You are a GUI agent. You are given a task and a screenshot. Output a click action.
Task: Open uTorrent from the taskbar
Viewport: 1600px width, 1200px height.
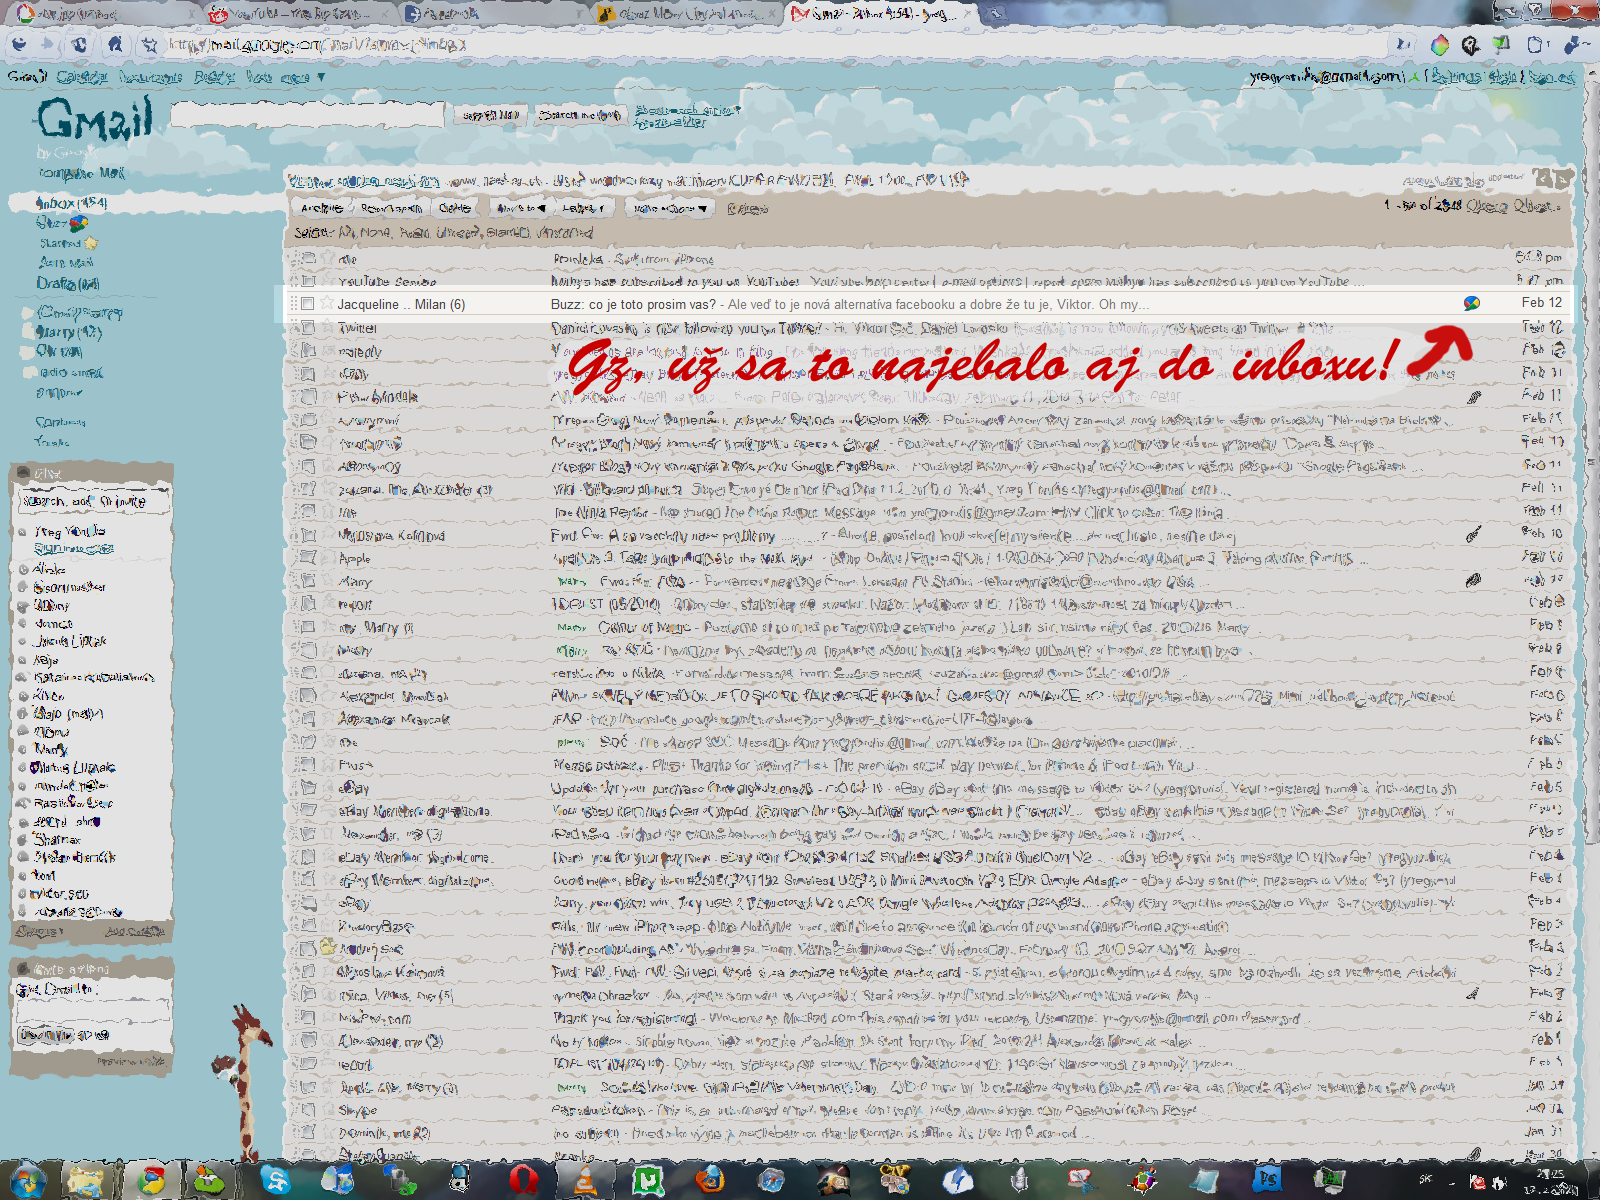point(648,1181)
